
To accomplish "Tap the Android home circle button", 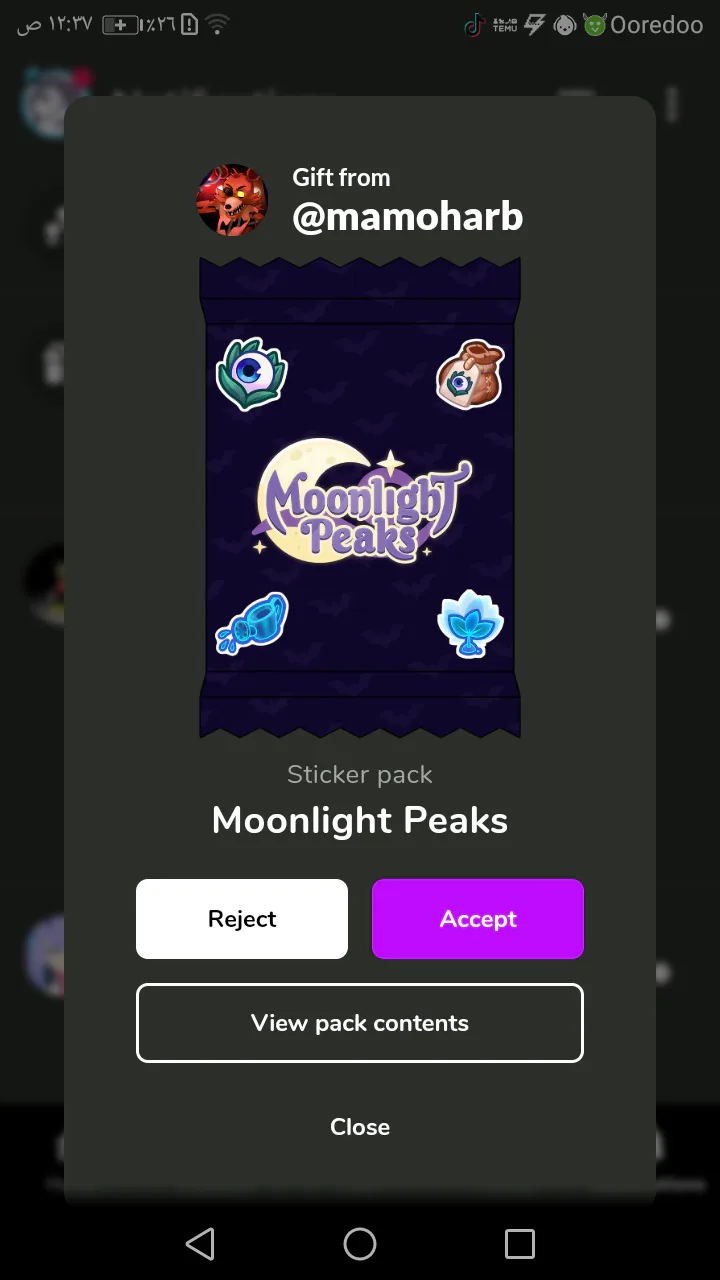I will 360,1244.
